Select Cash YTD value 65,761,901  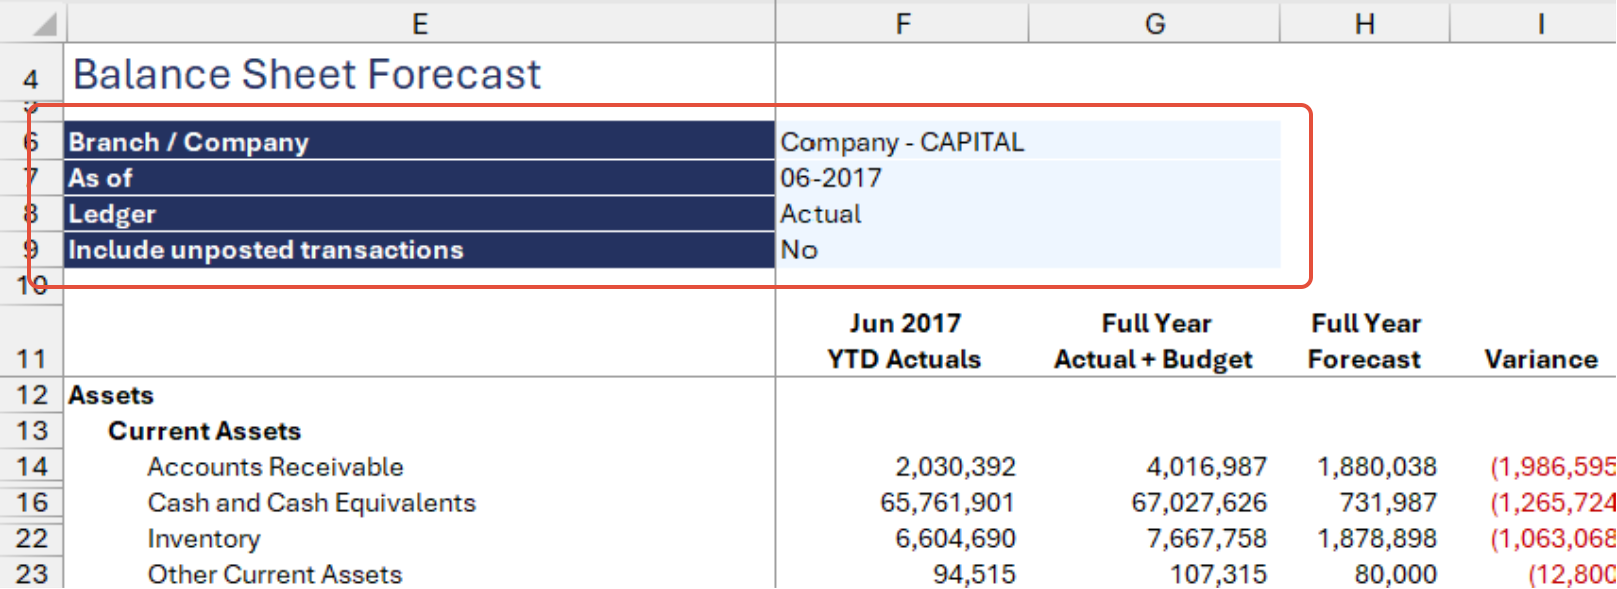(x=948, y=503)
